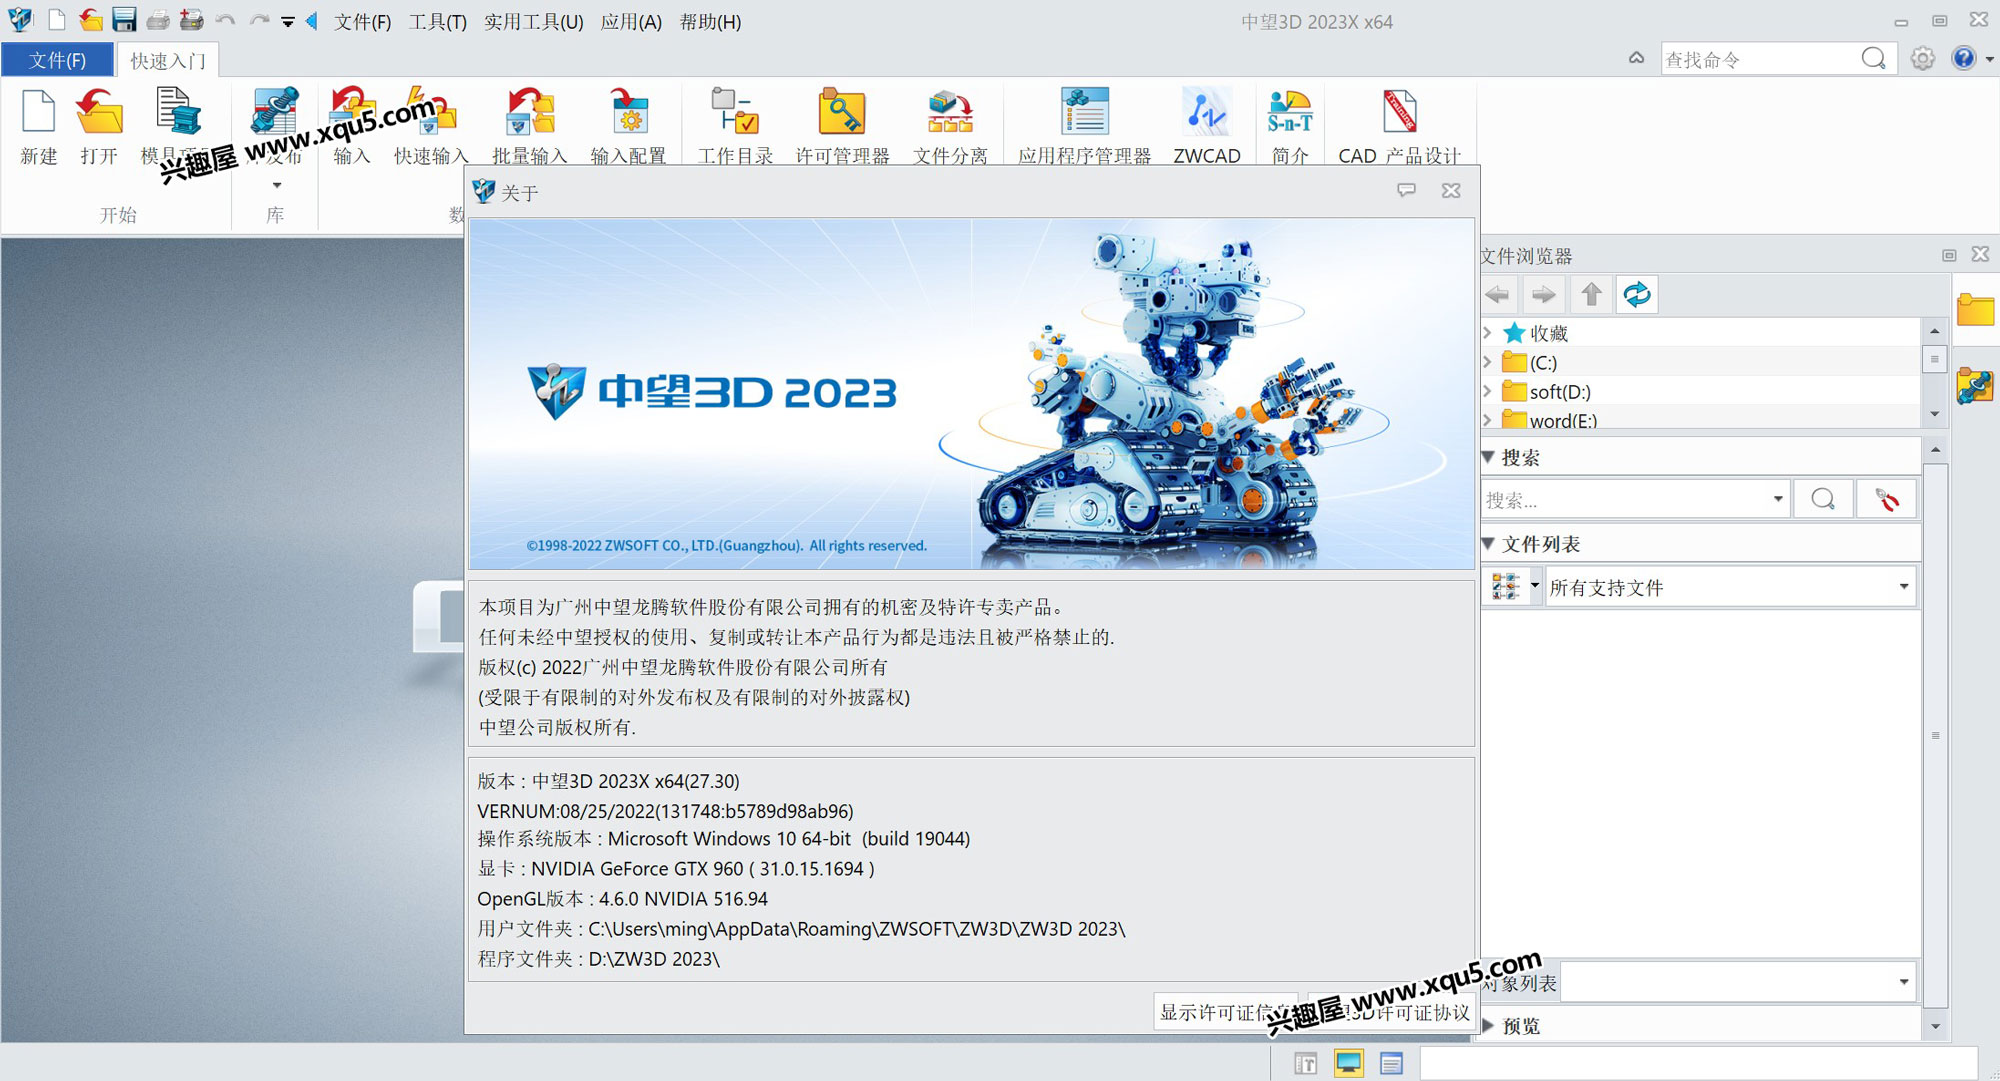Open 许可管理器 (License Manager)
Image resolution: width=2000 pixels, height=1081 pixels.
[x=842, y=126]
